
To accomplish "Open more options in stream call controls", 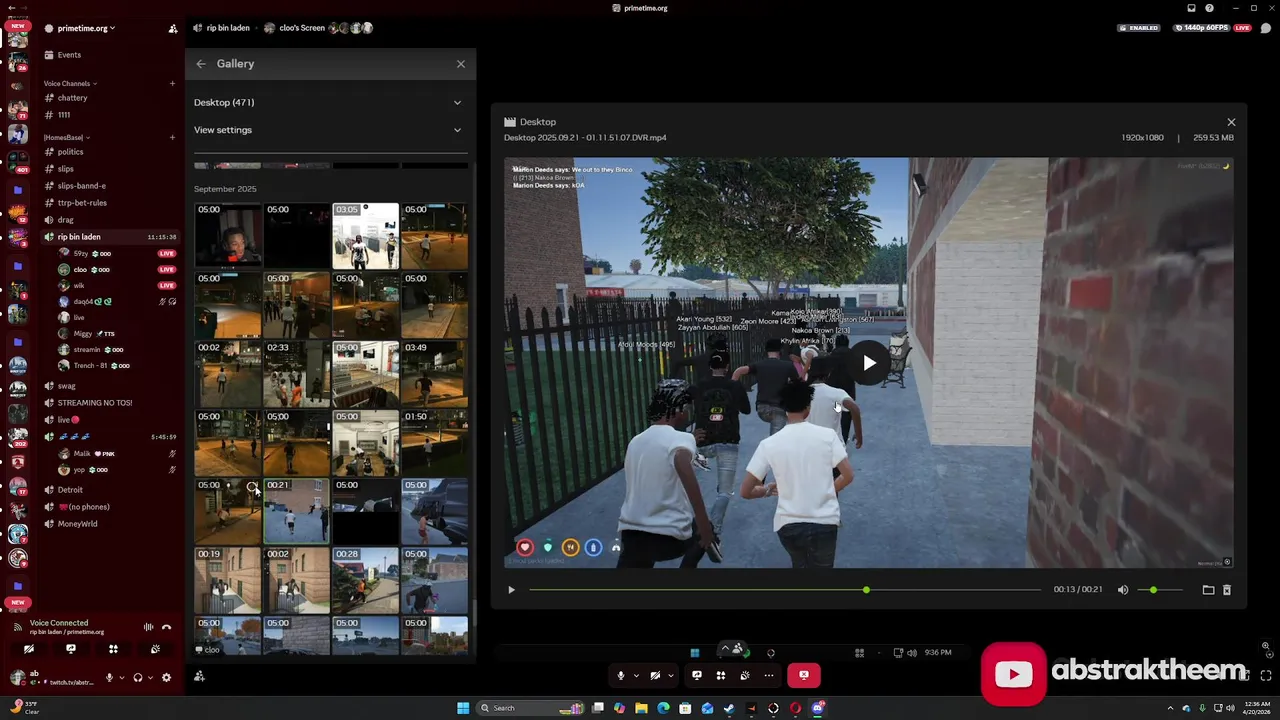I will [x=769, y=676].
